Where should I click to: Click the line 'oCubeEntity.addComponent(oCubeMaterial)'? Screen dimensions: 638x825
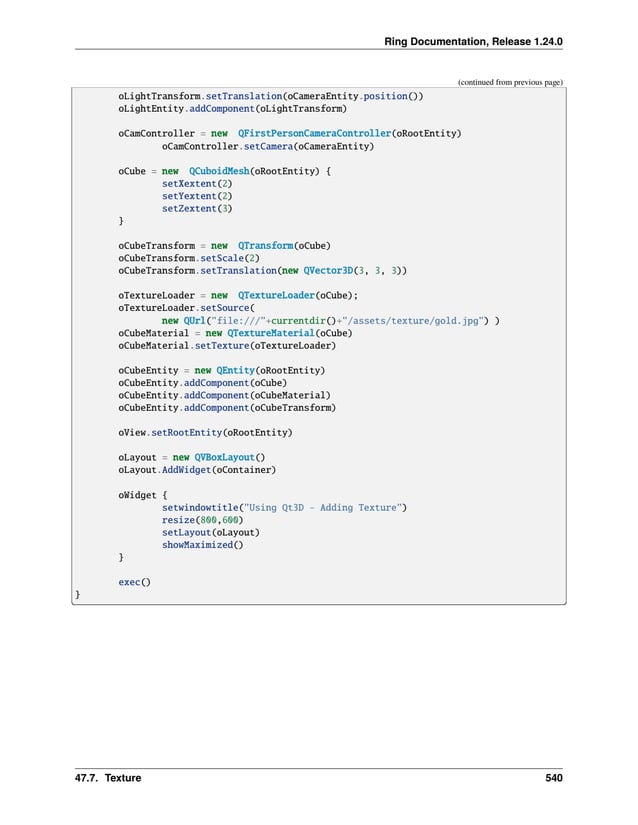(x=224, y=395)
